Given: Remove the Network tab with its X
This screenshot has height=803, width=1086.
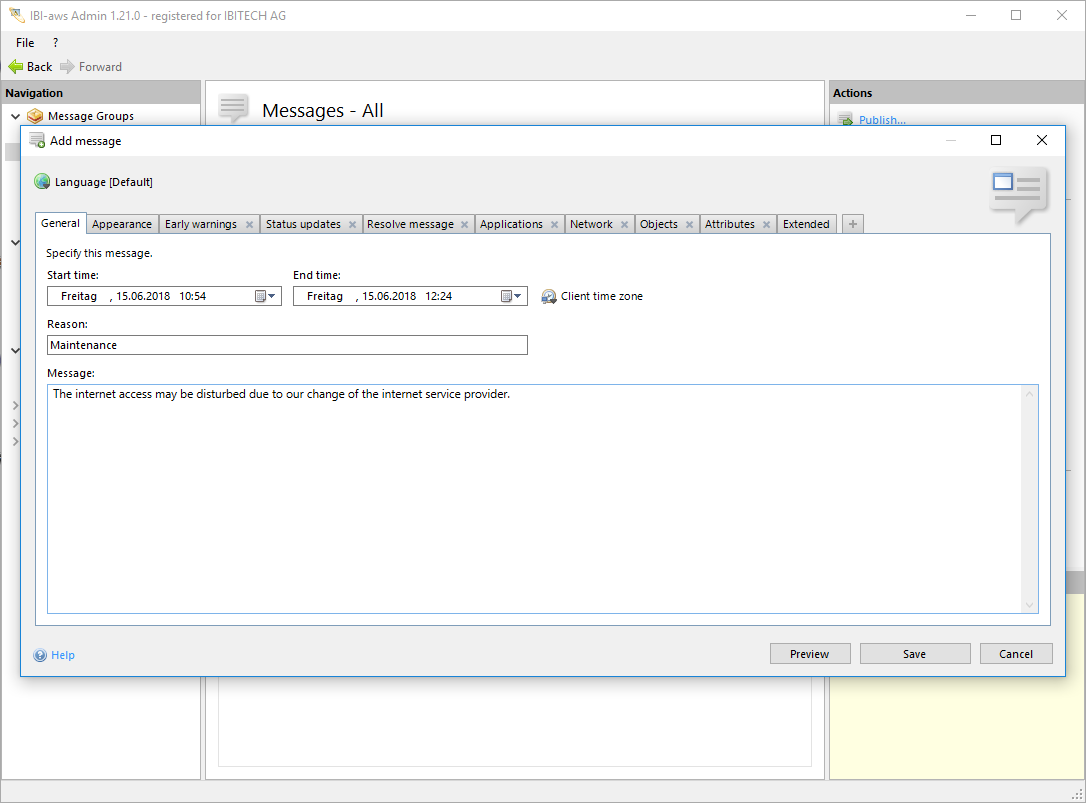Looking at the screenshot, I should (624, 225).
